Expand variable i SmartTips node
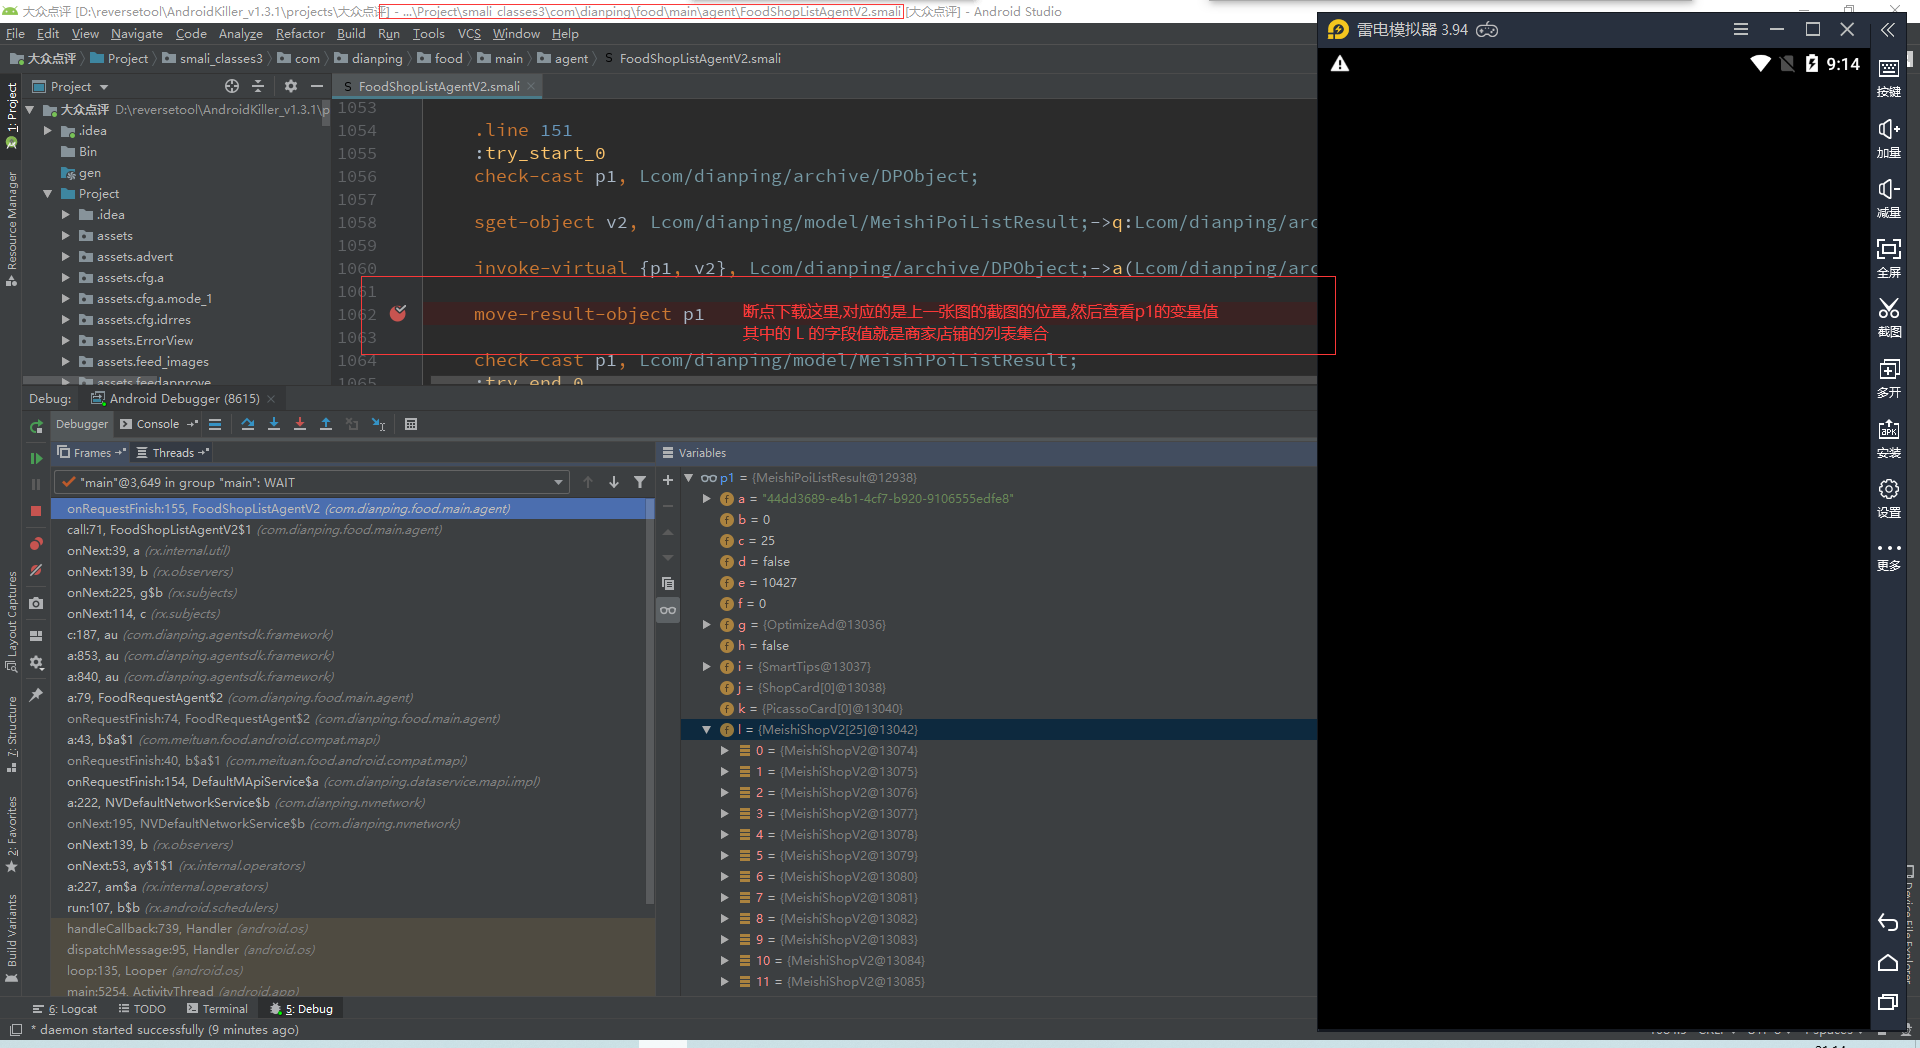The width and height of the screenshot is (1920, 1048). [707, 667]
